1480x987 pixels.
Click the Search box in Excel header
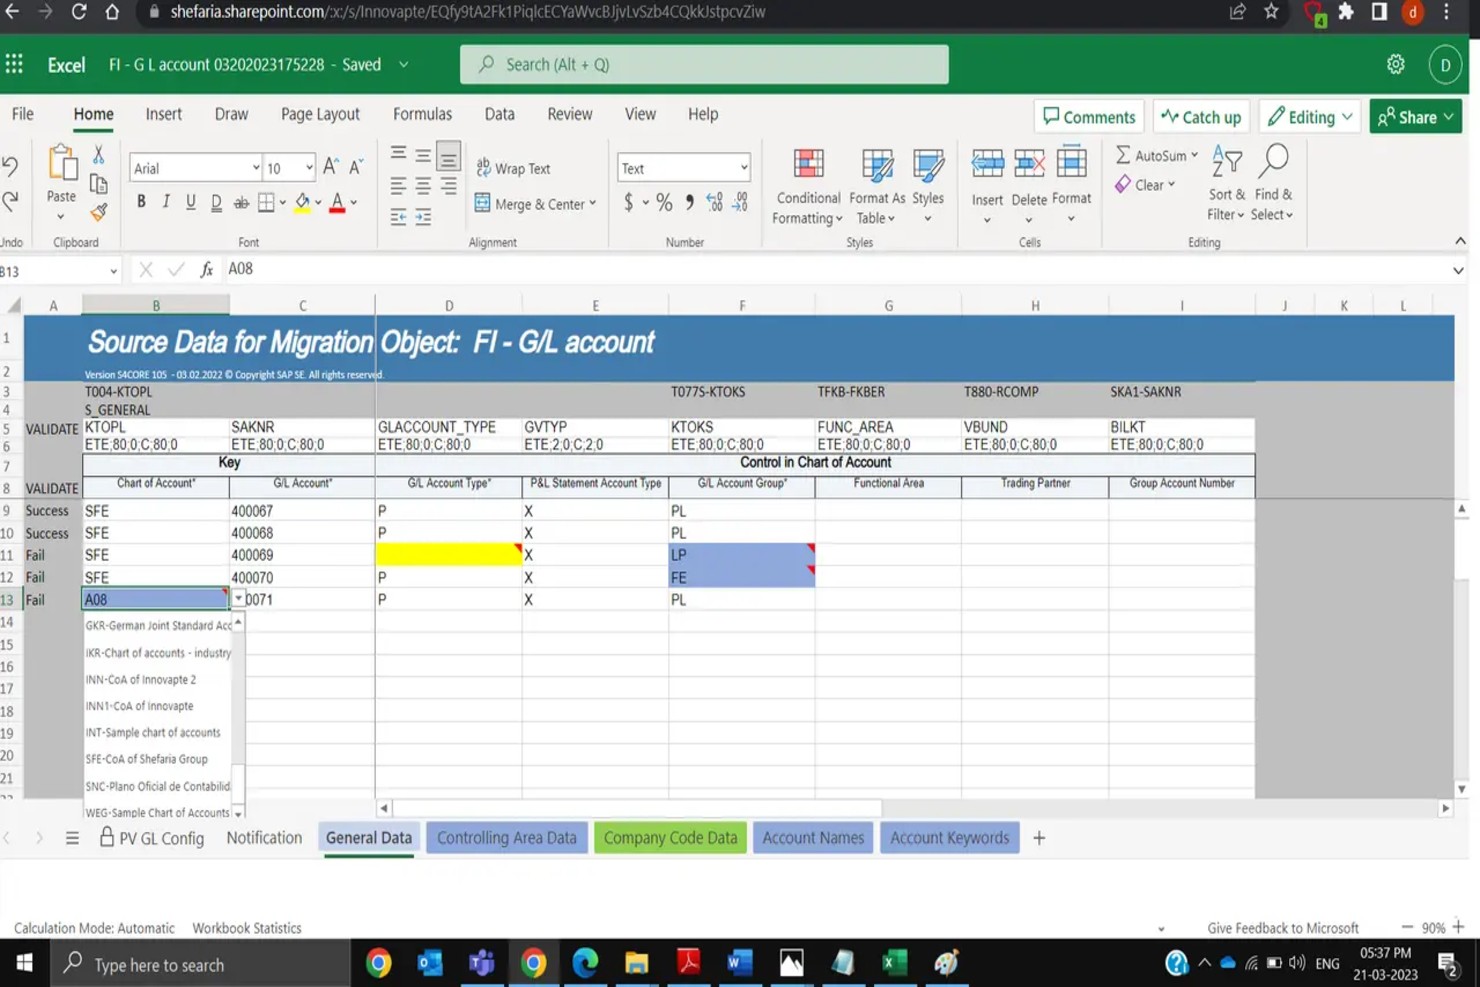pos(704,65)
